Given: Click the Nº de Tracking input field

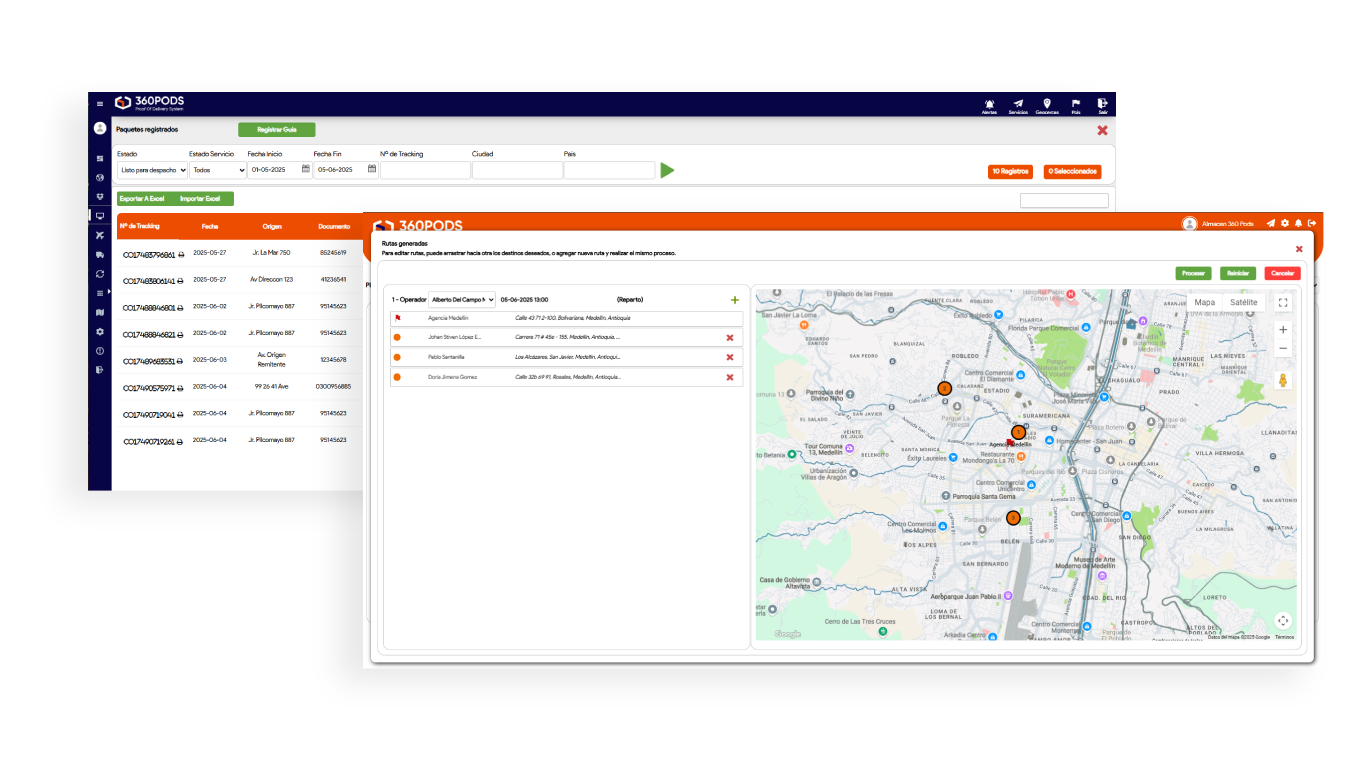Looking at the screenshot, I should click(x=425, y=171).
